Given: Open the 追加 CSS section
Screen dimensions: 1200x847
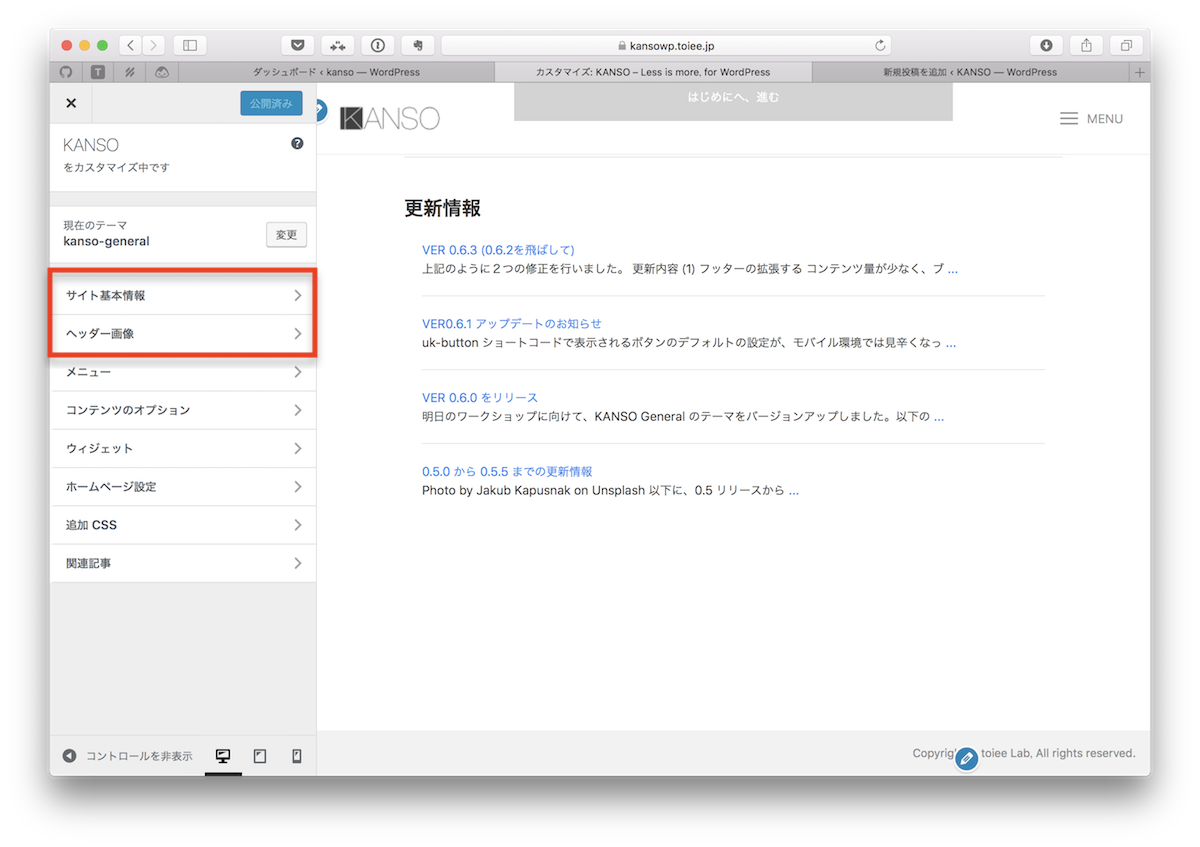Looking at the screenshot, I should tap(183, 525).
